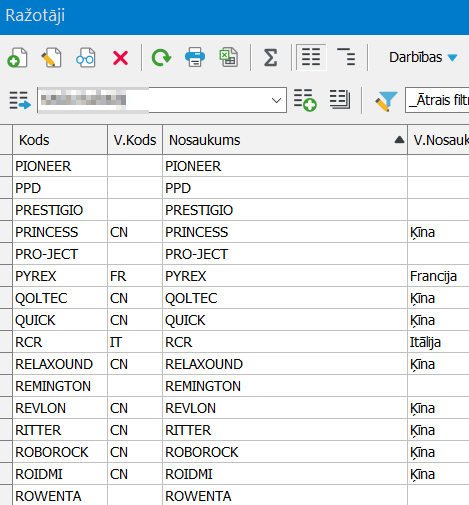Switch to flat list view mode
This screenshot has width=469, height=505.
[311, 57]
